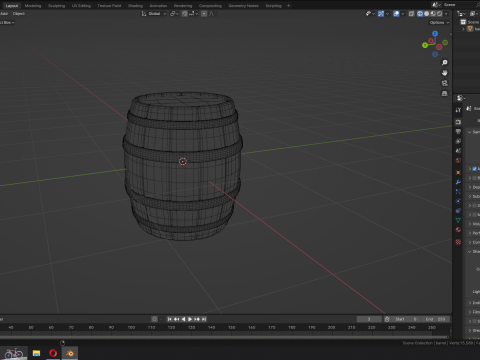Open the Sculpting workspace tab
The image size is (480, 360).
[56, 6]
